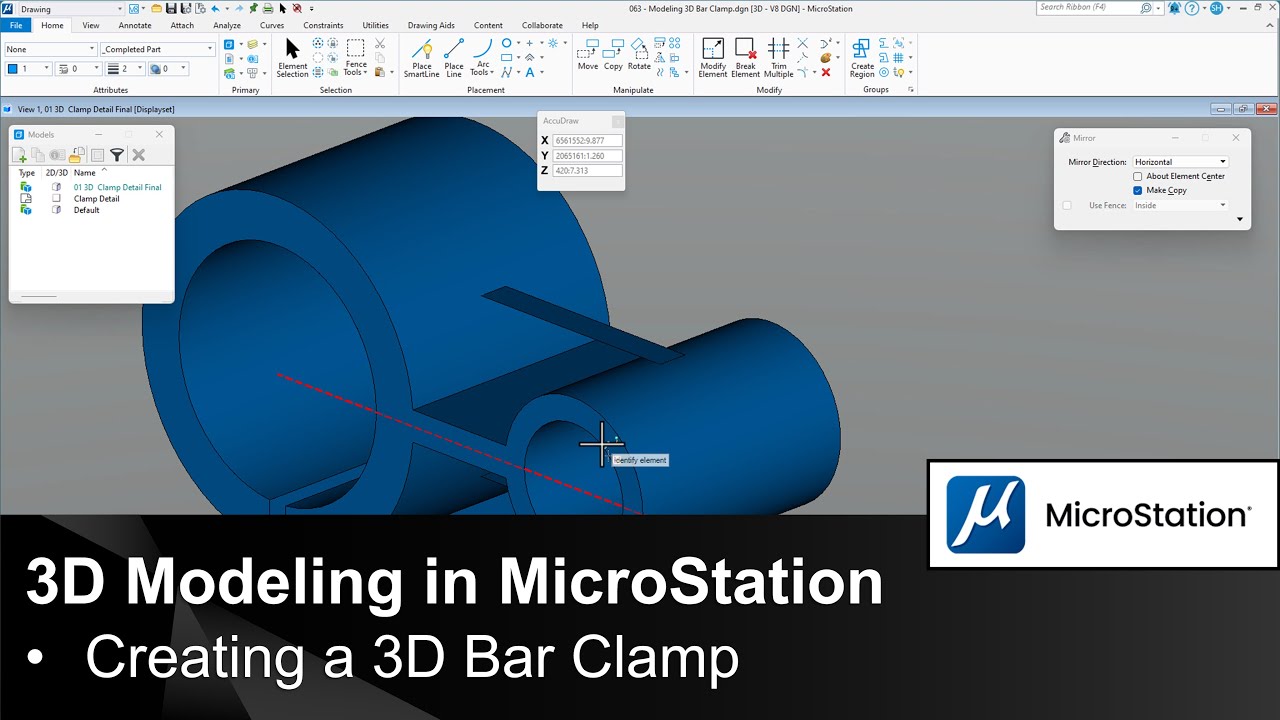Open the Use Fence 'Inside' dropdown
This screenshot has width=1280, height=720.
point(1180,205)
